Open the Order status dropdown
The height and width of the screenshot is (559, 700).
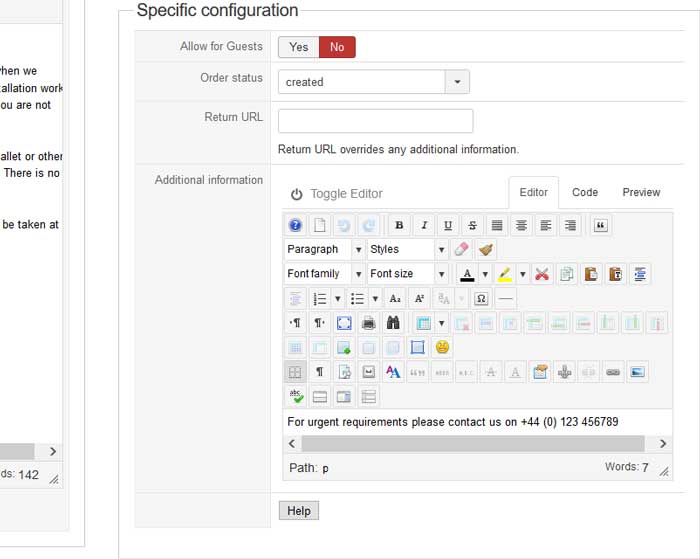(x=457, y=82)
